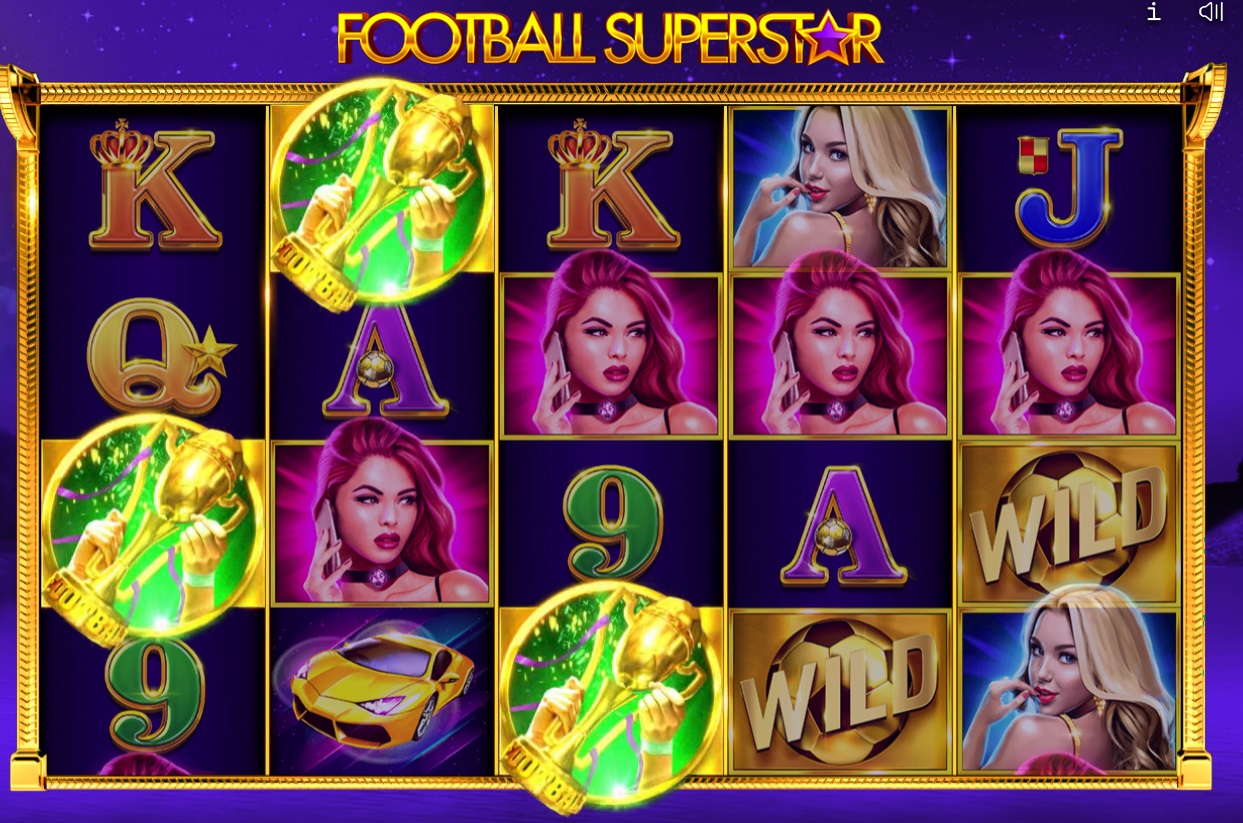Screen dimensions: 1243x823
Task: Click the crowned K on first reel
Action: (153, 187)
